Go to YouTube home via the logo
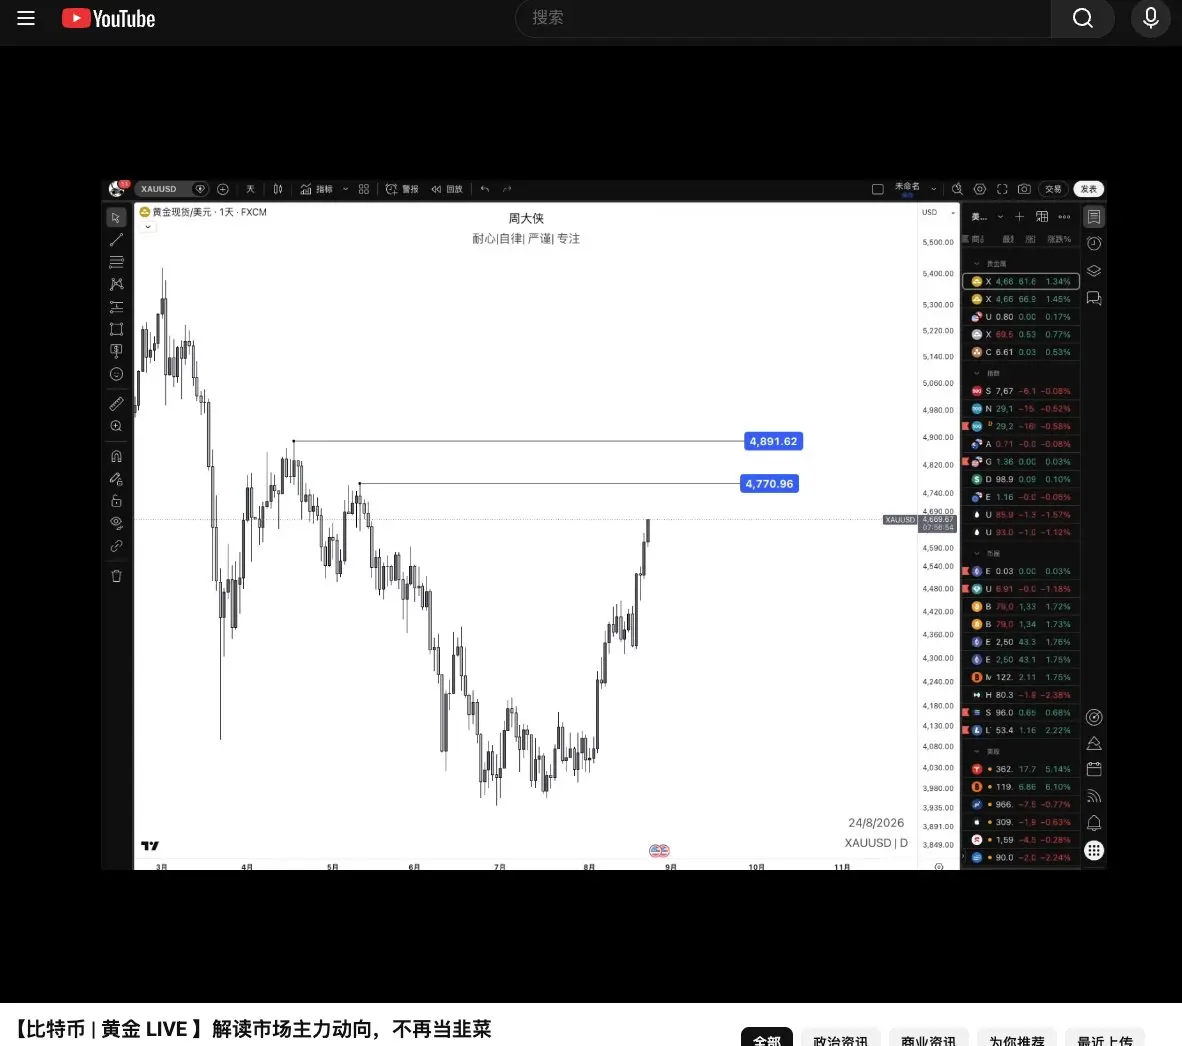Image resolution: width=1182 pixels, height=1046 pixels. click(x=109, y=18)
